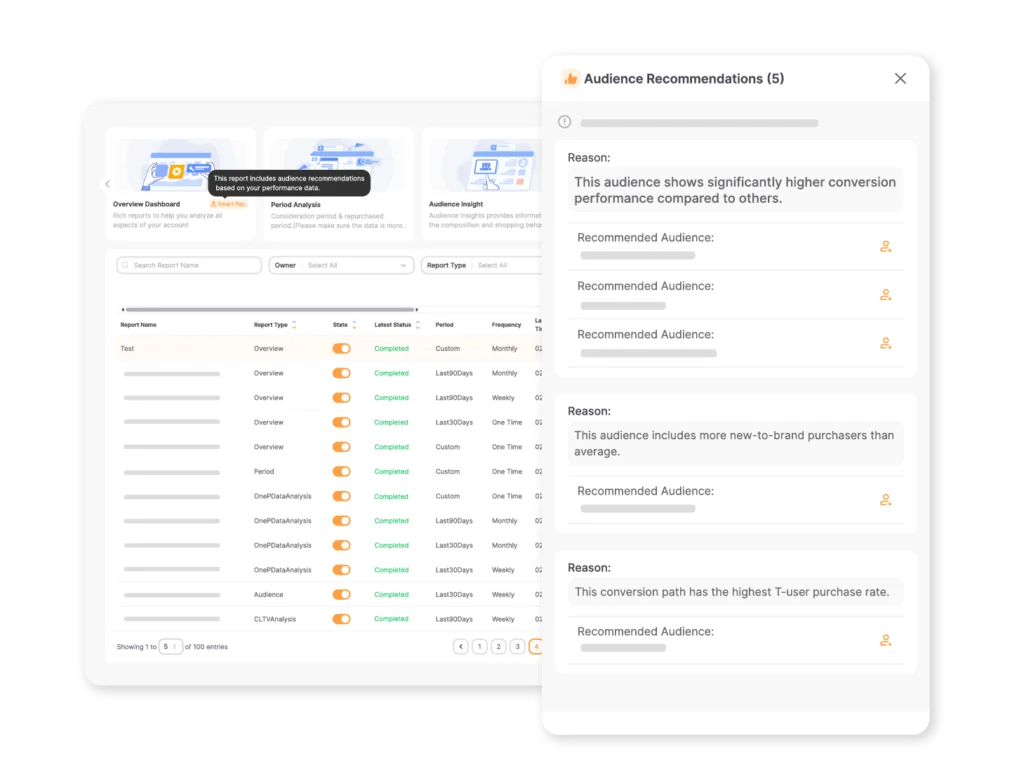Go to page 2 in pagination

pos(498,647)
